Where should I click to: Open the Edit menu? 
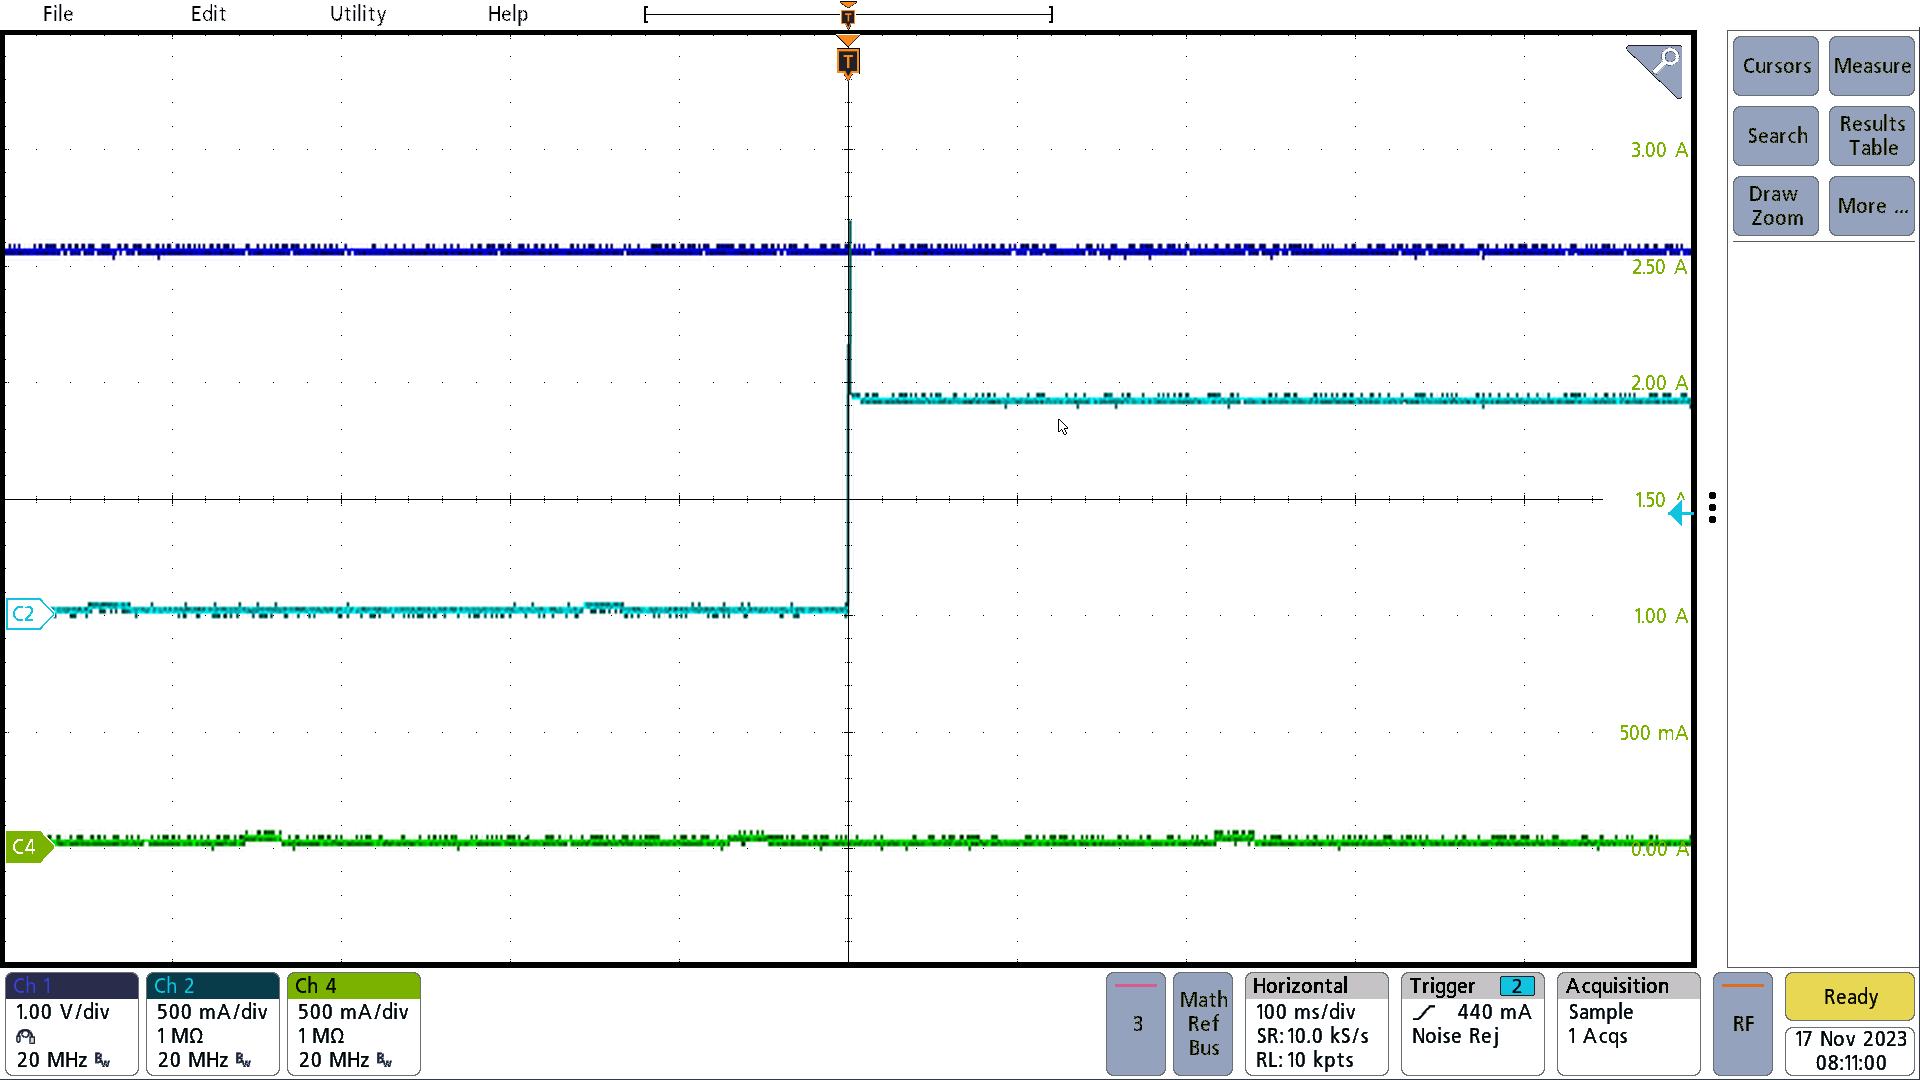tap(208, 14)
